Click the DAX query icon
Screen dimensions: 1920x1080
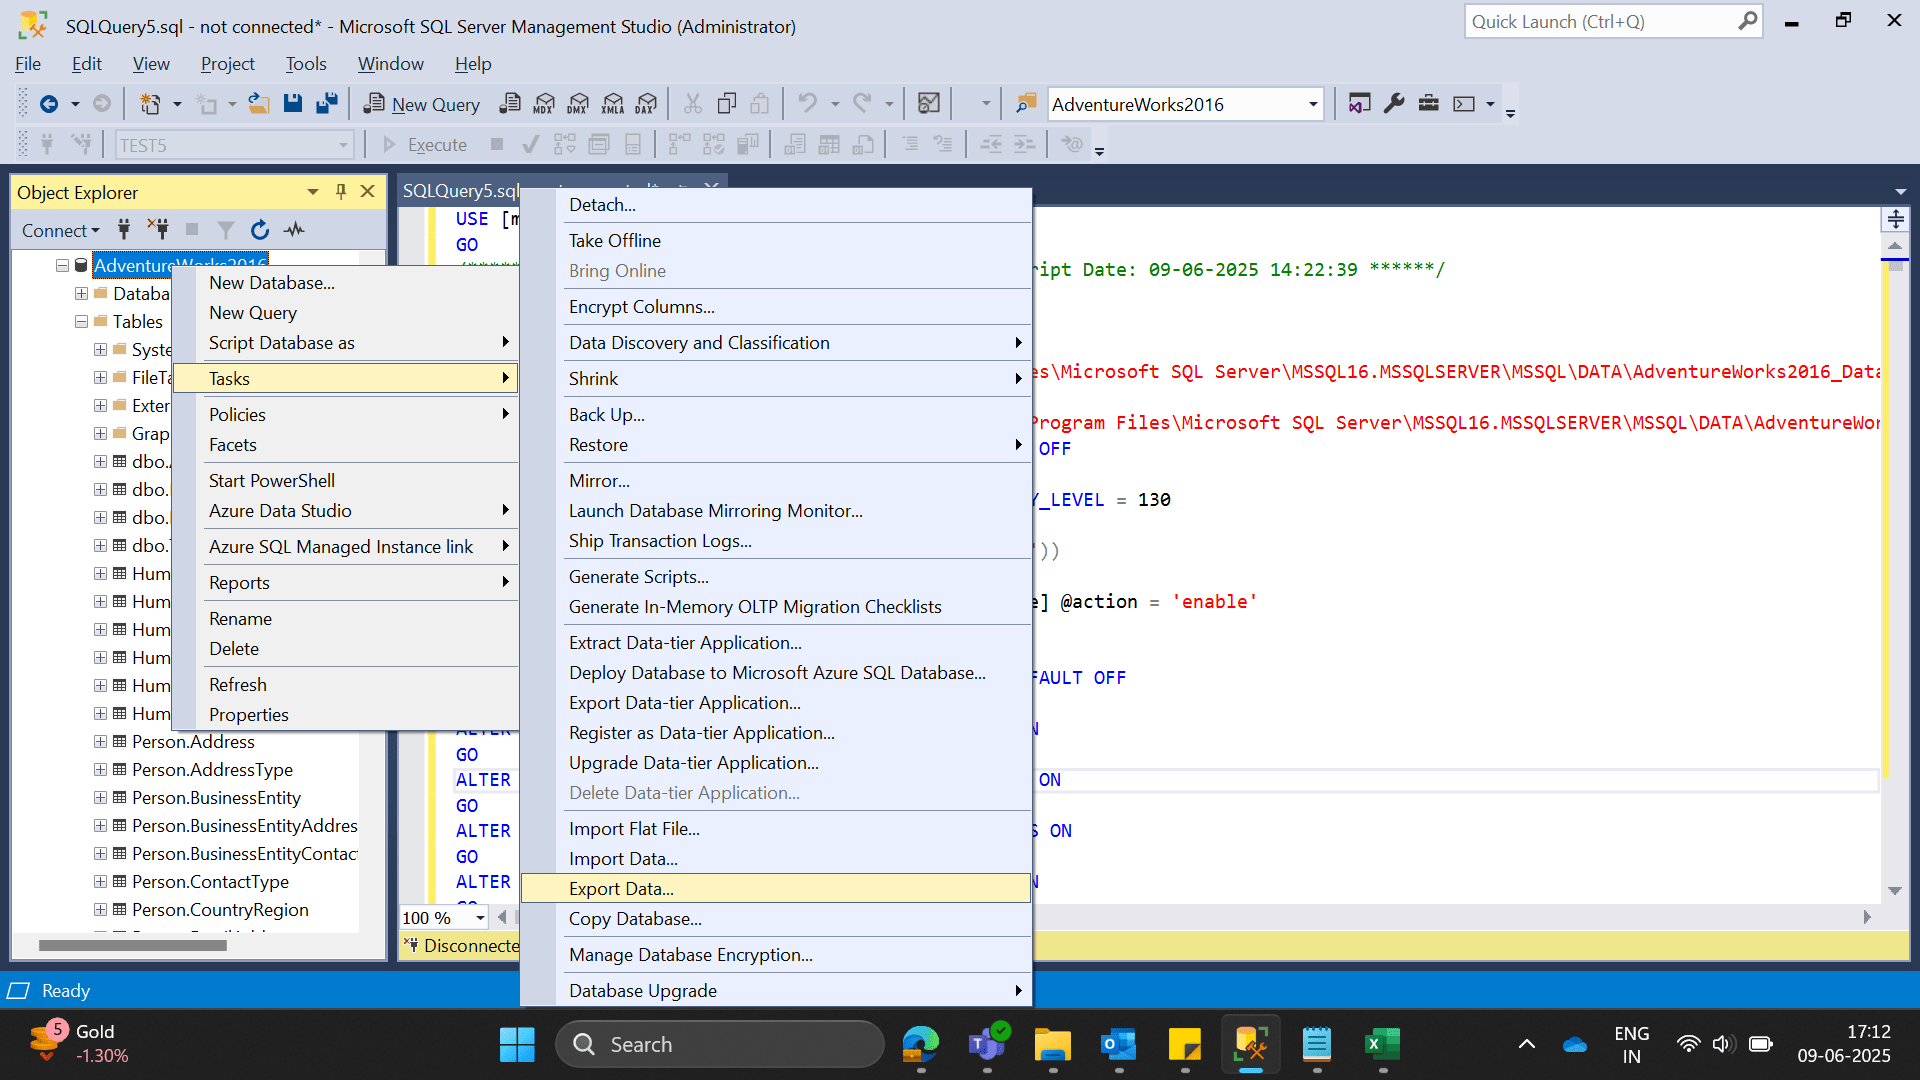tap(646, 104)
